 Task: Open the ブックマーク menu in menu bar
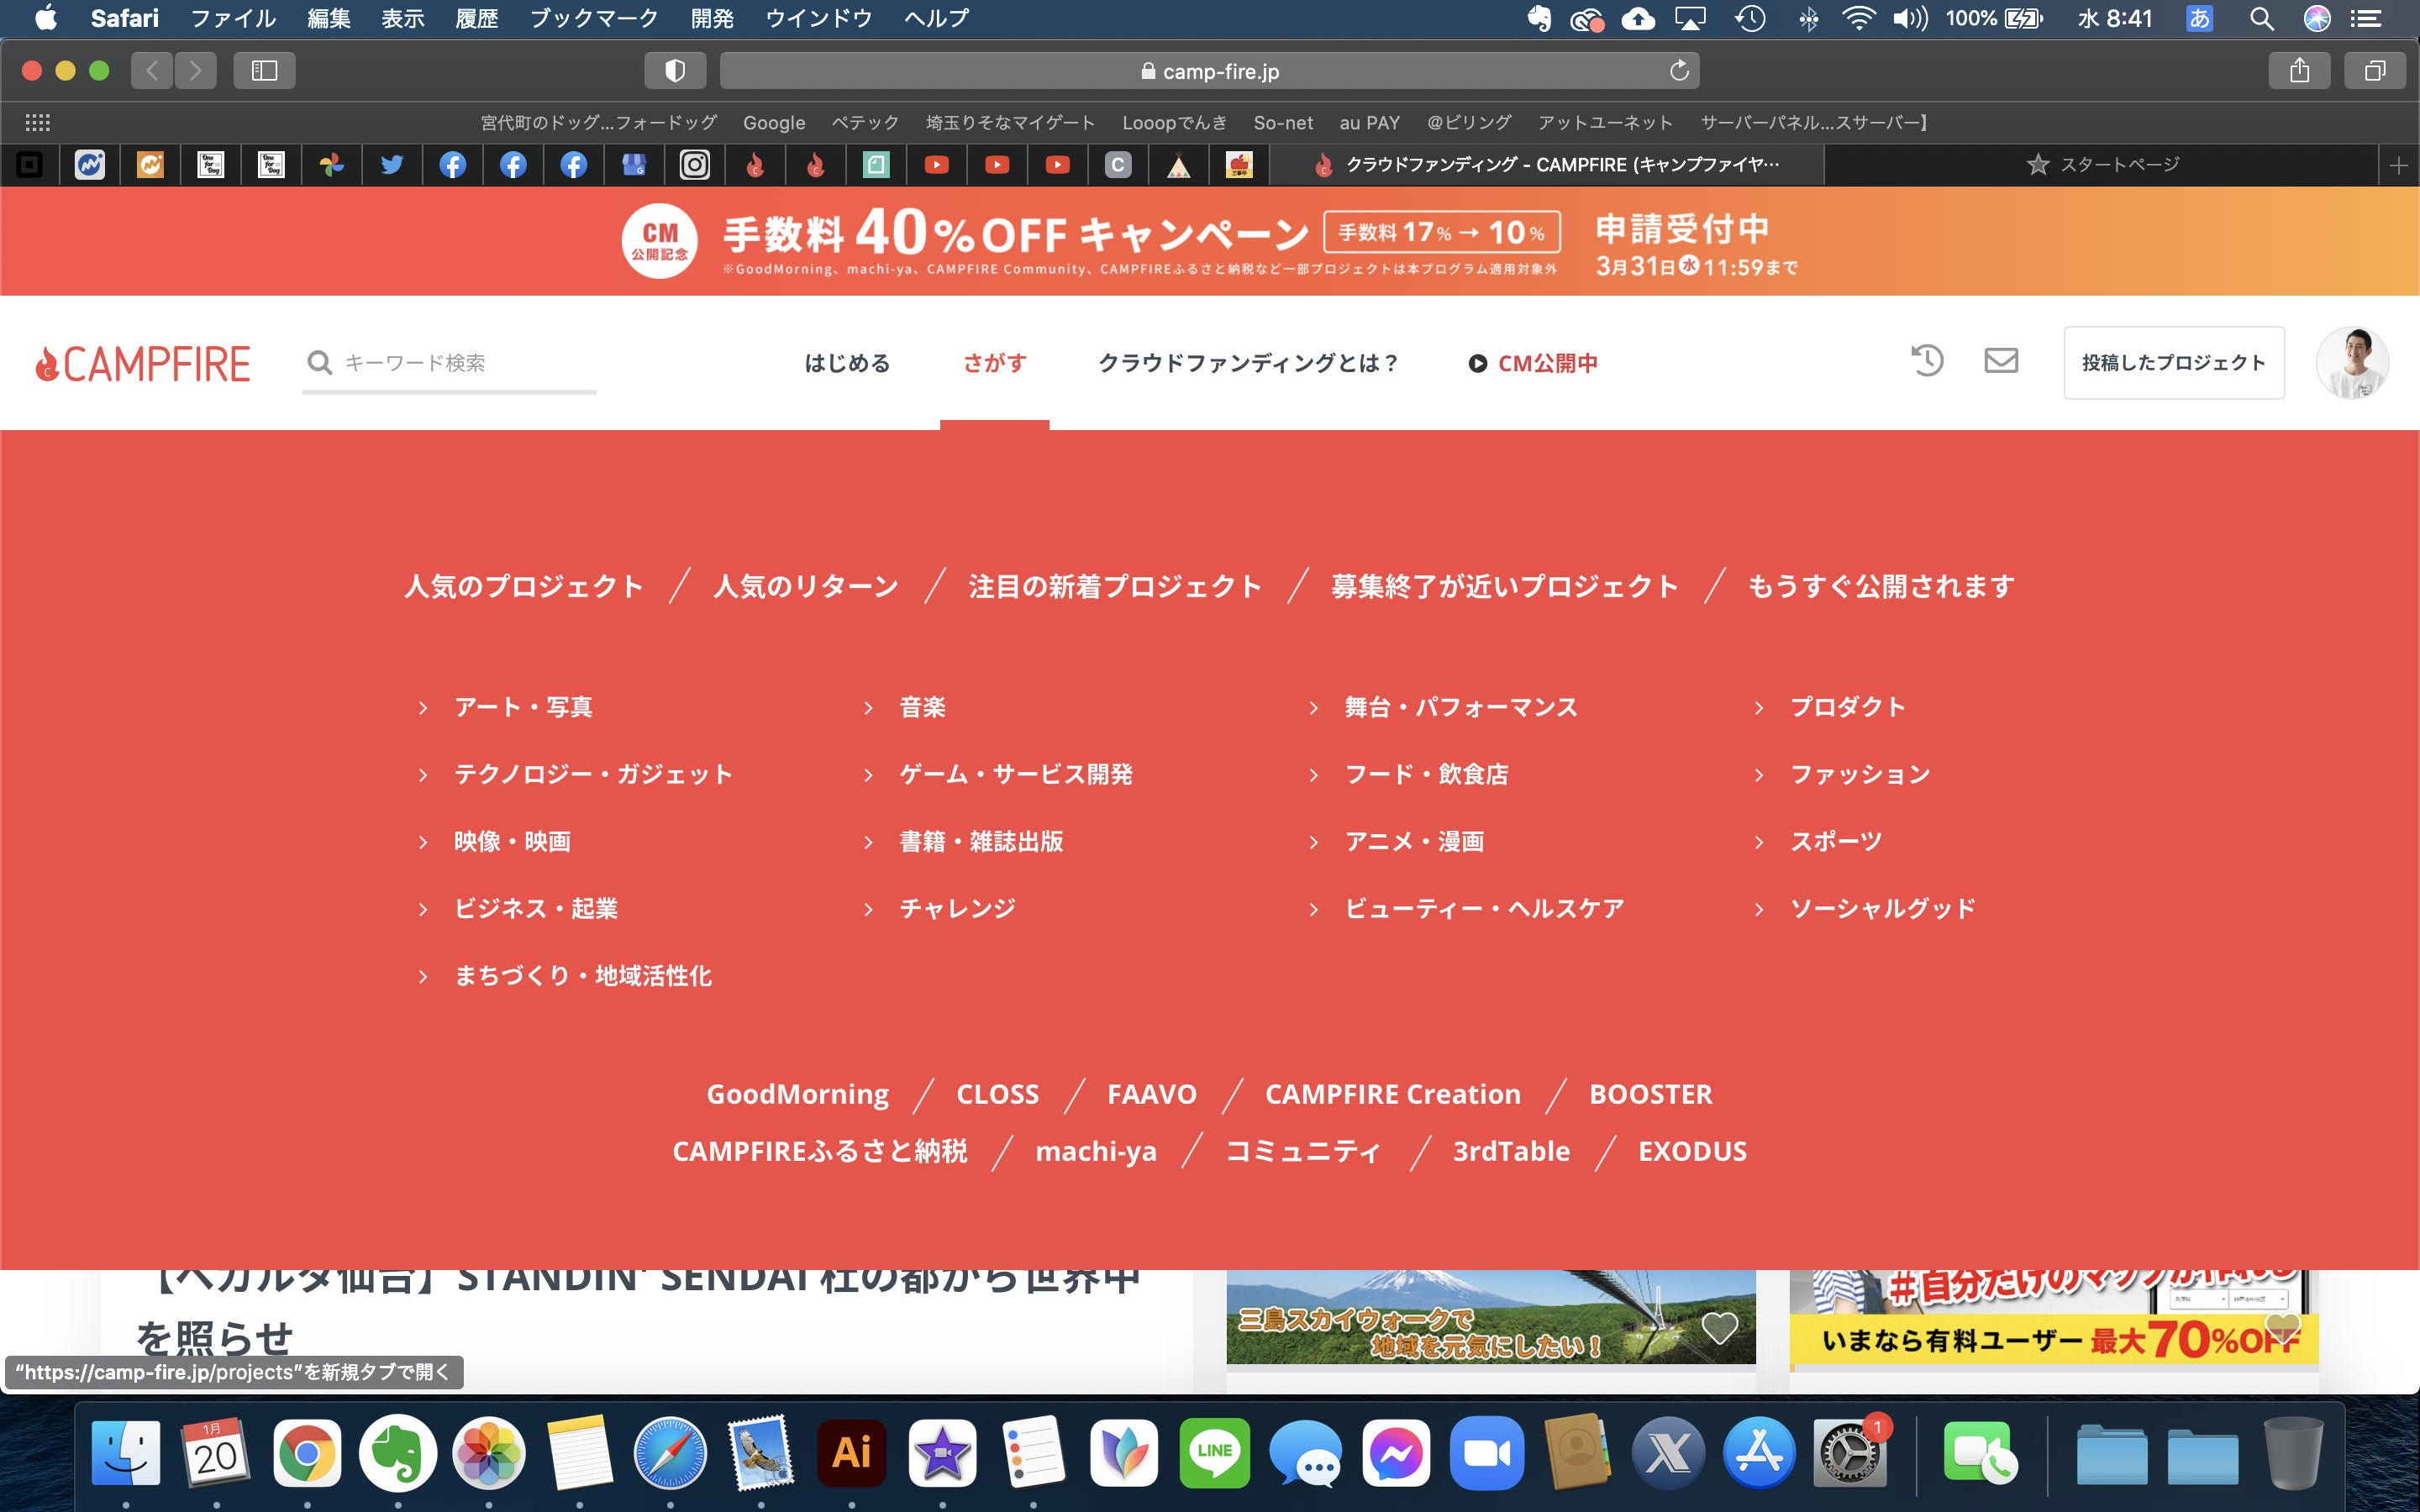tap(593, 18)
